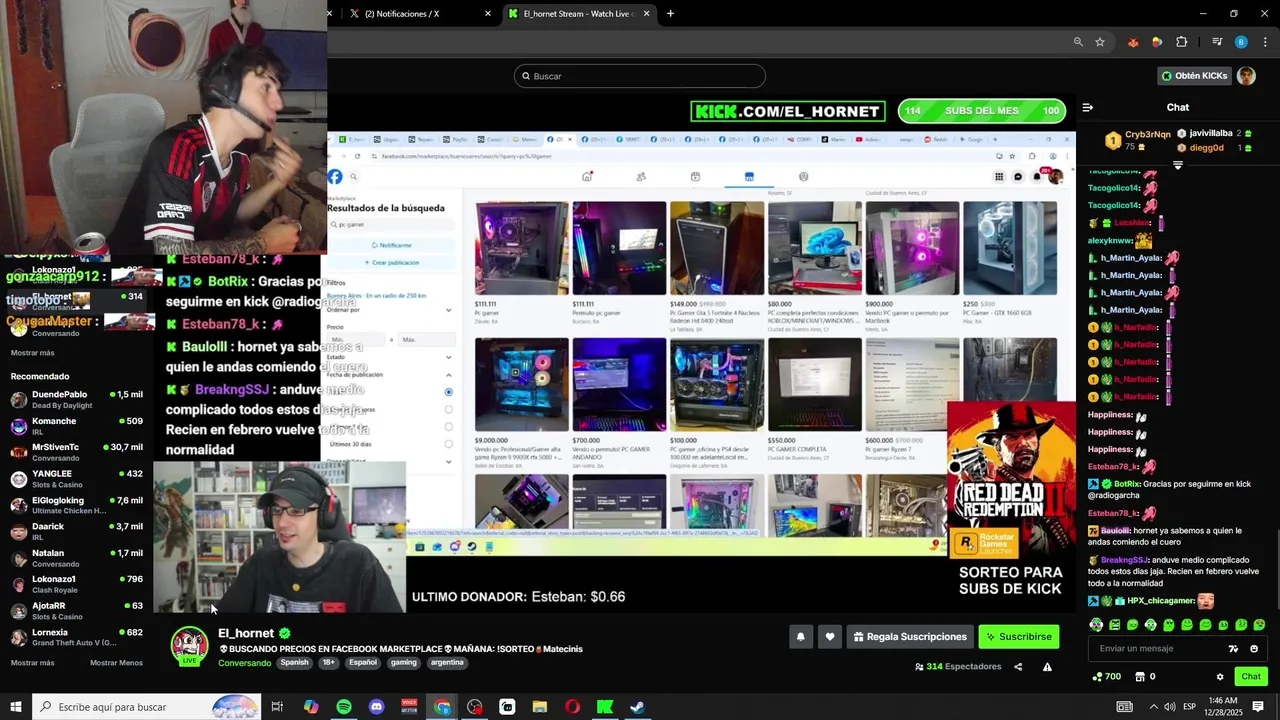The image size is (1280, 720).
Task: Click the Suscribirse button
Action: [1018, 637]
